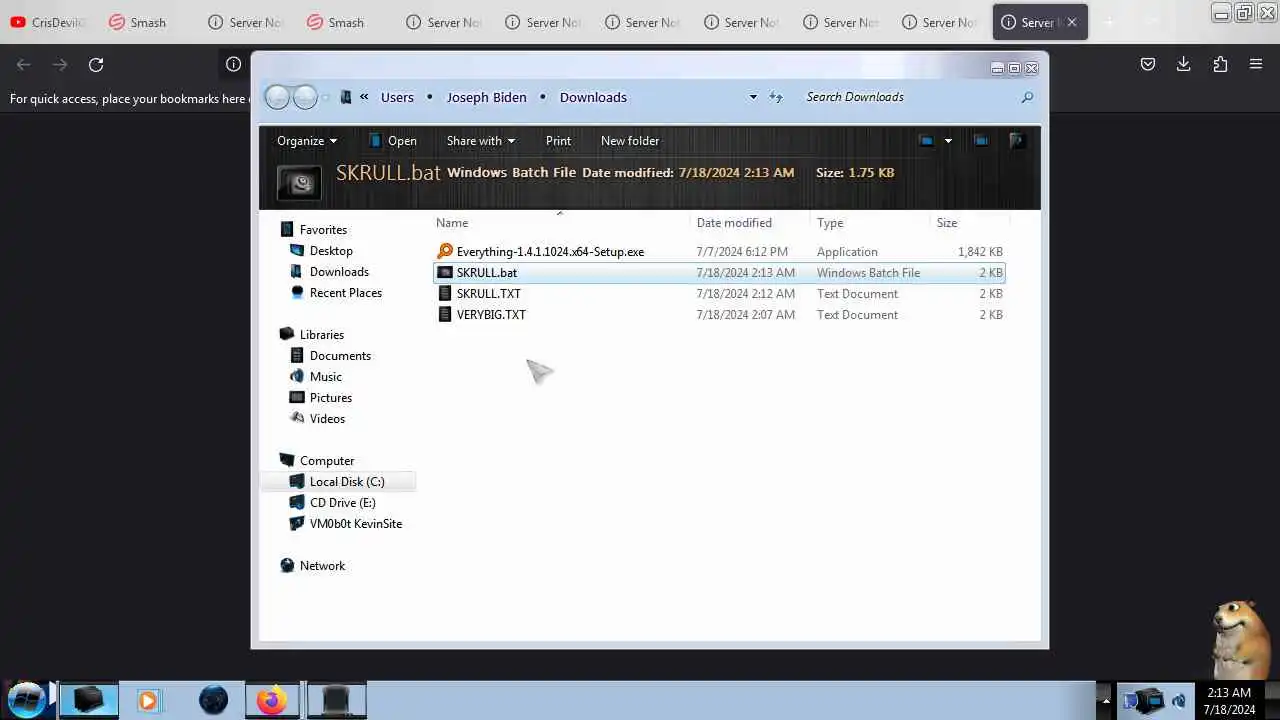The width and height of the screenshot is (1280, 720).
Task: Click the Everything setup file's magnifier icon
Action: coord(445,252)
